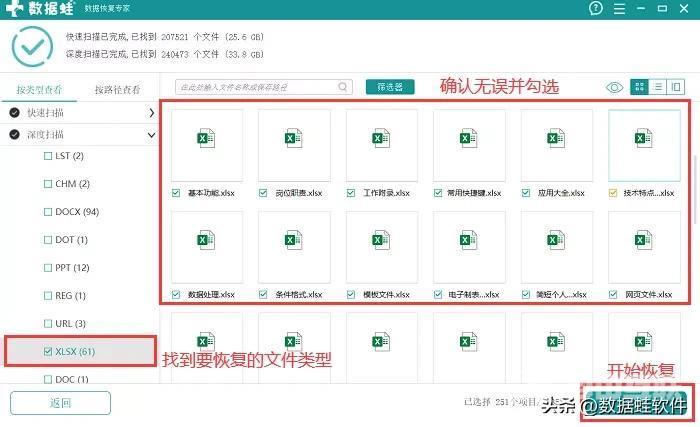Focus the file name search field
The height and width of the screenshot is (427, 700).
[263, 87]
